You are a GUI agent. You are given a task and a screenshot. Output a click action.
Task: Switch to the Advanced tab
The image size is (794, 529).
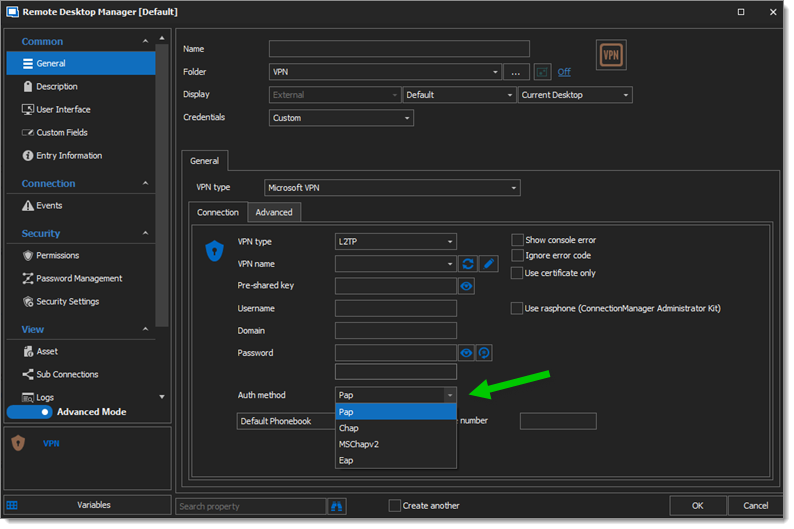pyautogui.click(x=274, y=213)
